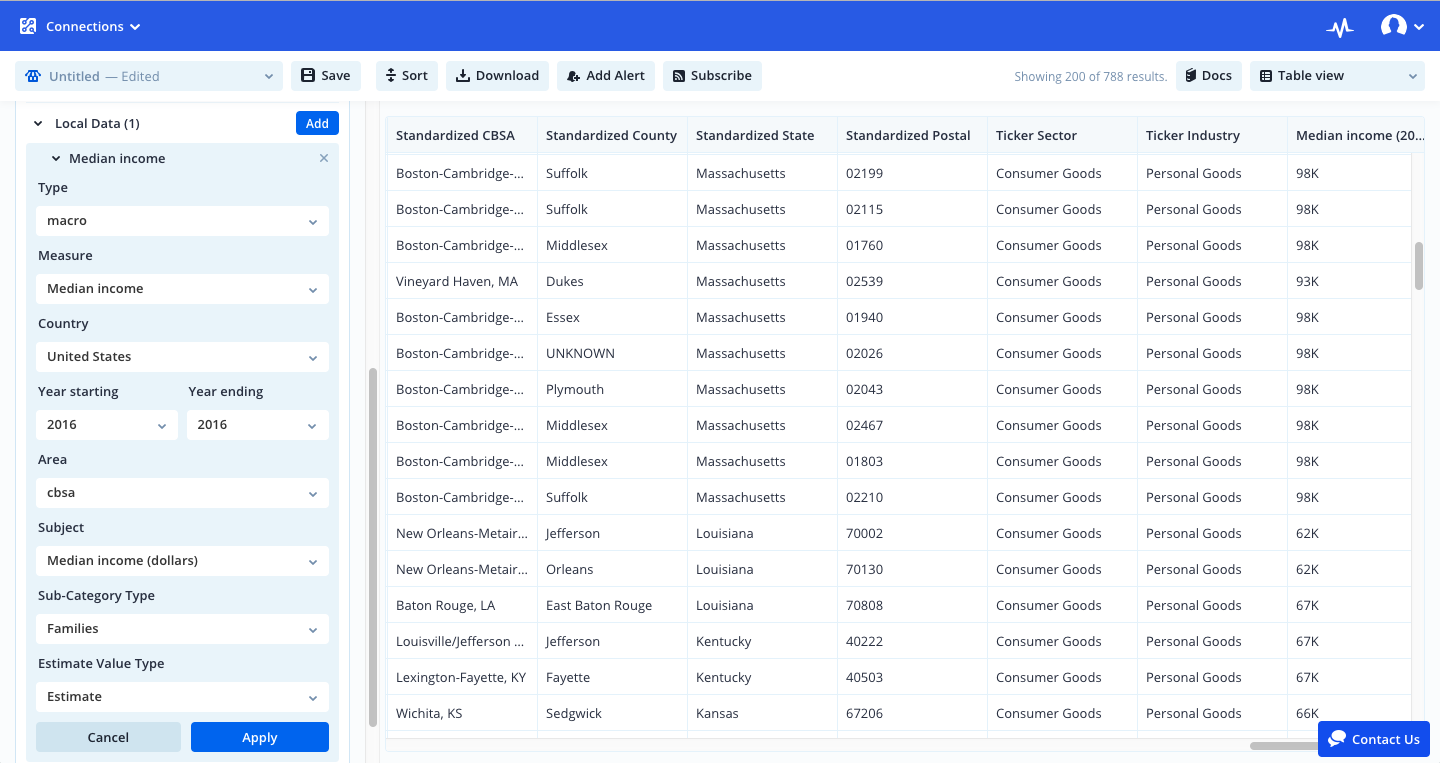
Task: Click the vertical scrollbar of the table
Action: coord(1418,266)
